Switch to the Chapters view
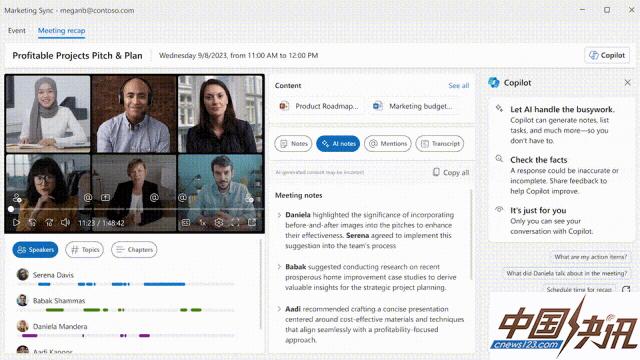Screen dimensions: 640x360 pyautogui.click(x=134, y=249)
